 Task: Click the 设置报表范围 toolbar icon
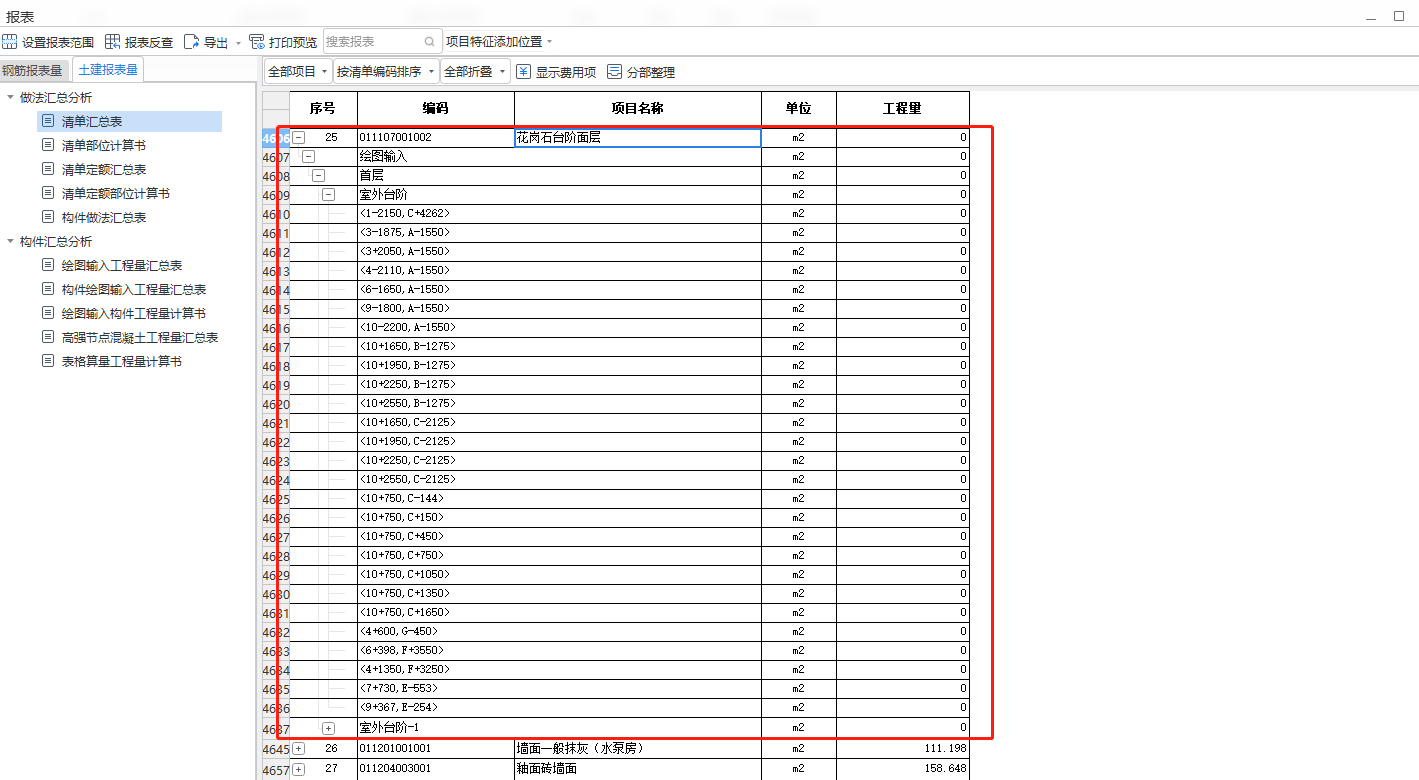tap(10, 42)
